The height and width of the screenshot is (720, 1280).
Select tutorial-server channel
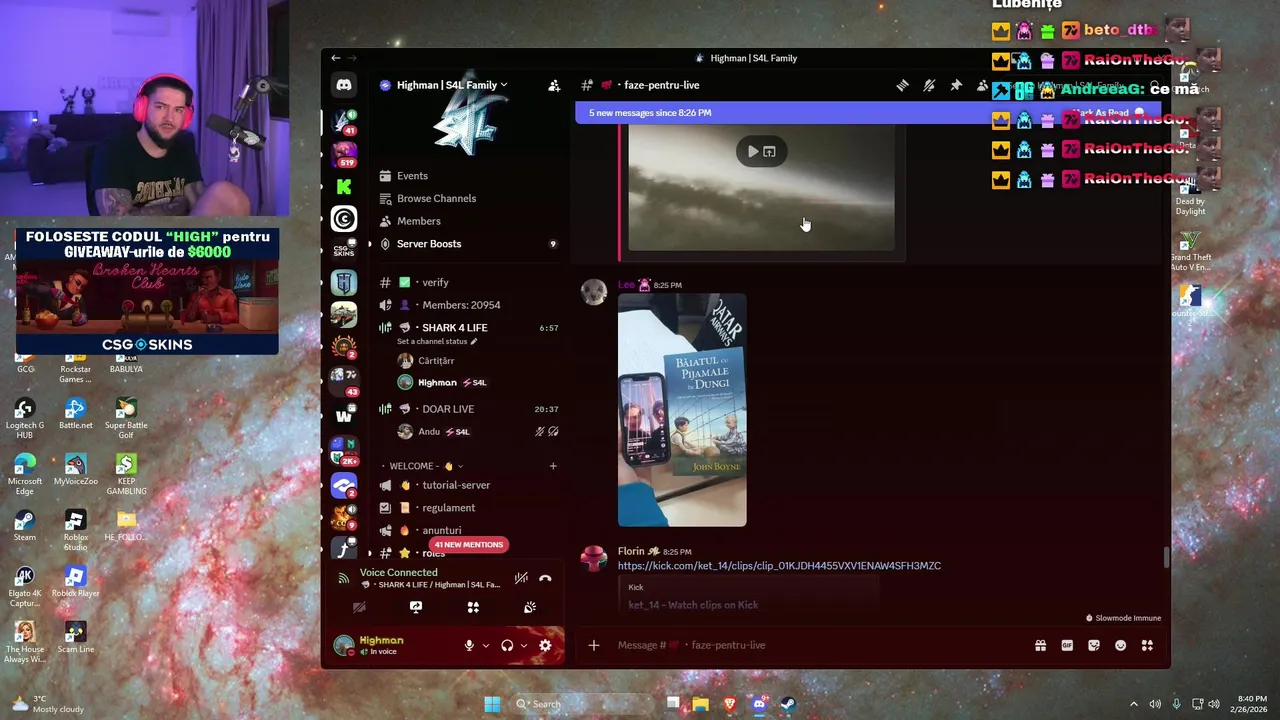[x=468, y=485]
